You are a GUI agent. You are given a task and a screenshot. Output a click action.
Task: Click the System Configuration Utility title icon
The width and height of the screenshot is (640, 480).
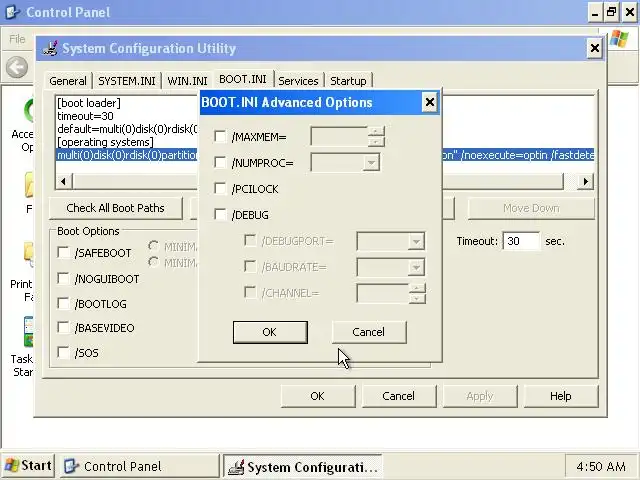tap(50, 48)
